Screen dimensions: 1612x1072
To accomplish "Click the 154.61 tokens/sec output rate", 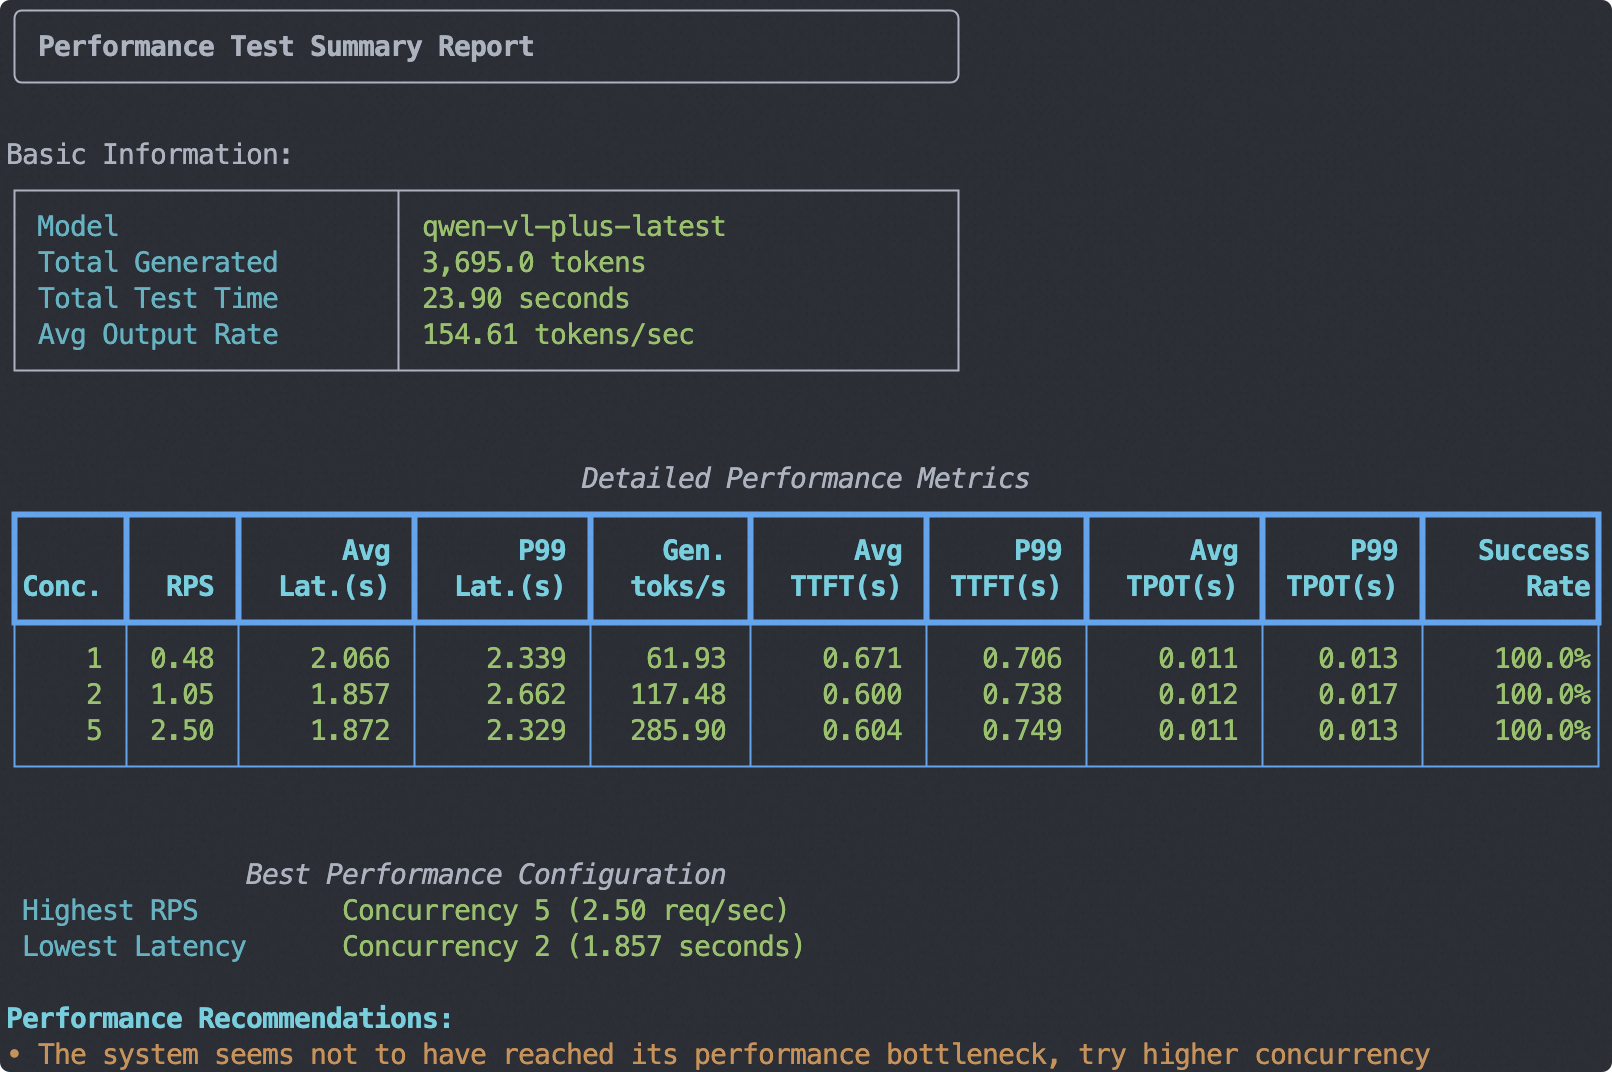I will pos(557,335).
